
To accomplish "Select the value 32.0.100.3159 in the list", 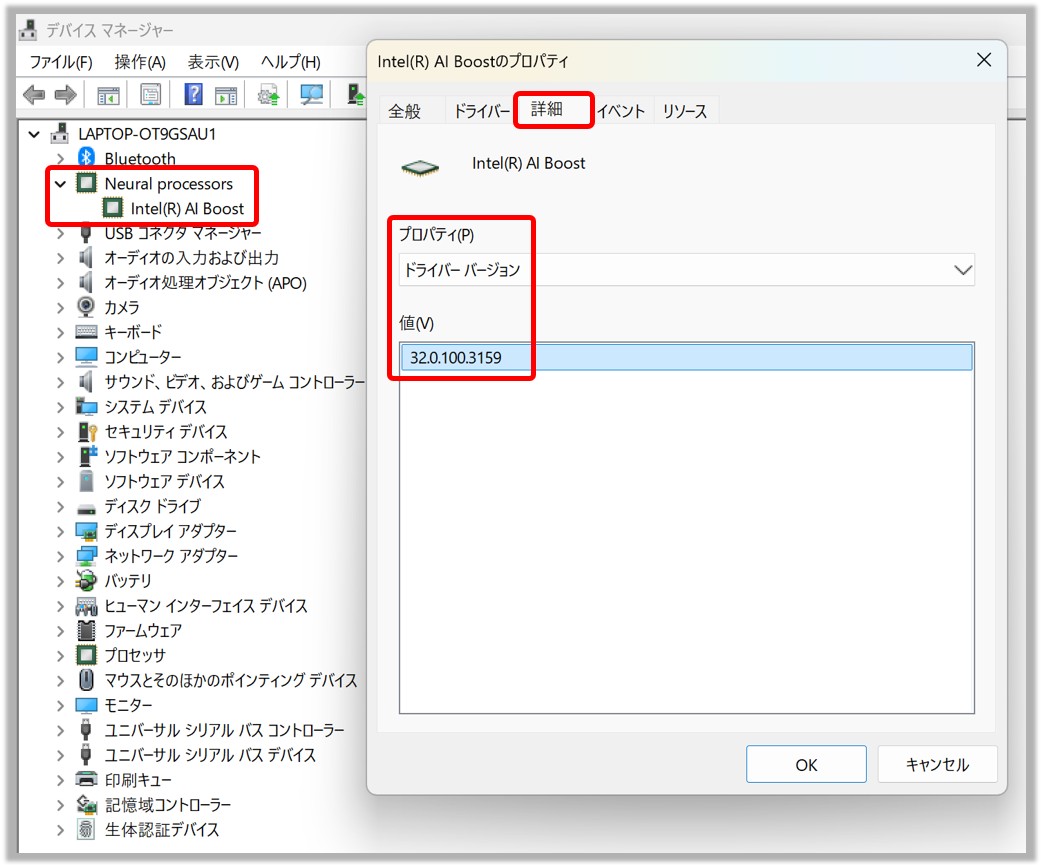I will click(x=686, y=357).
